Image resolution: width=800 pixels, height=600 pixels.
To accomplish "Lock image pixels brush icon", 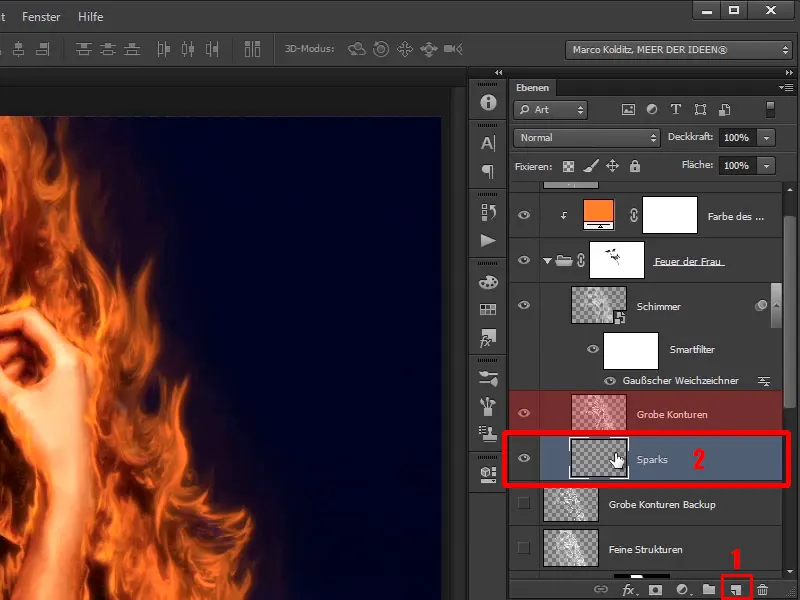I will click(x=591, y=166).
